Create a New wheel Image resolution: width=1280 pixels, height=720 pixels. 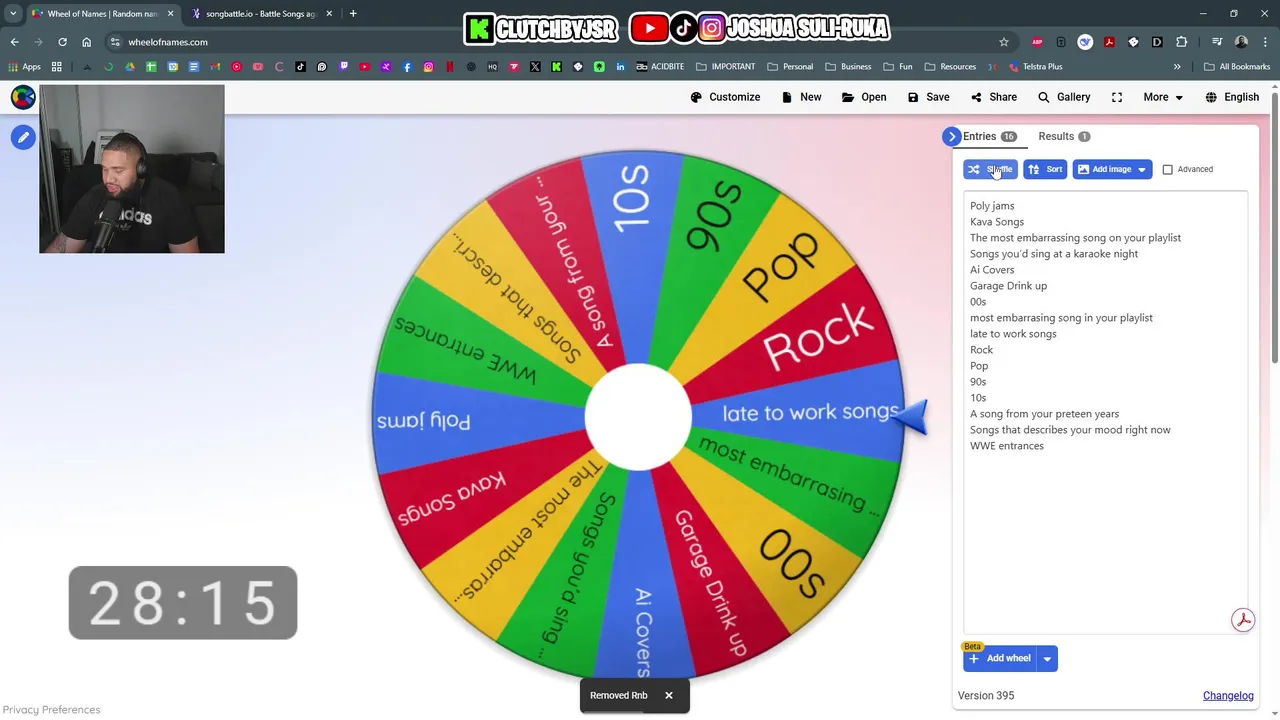tap(801, 97)
